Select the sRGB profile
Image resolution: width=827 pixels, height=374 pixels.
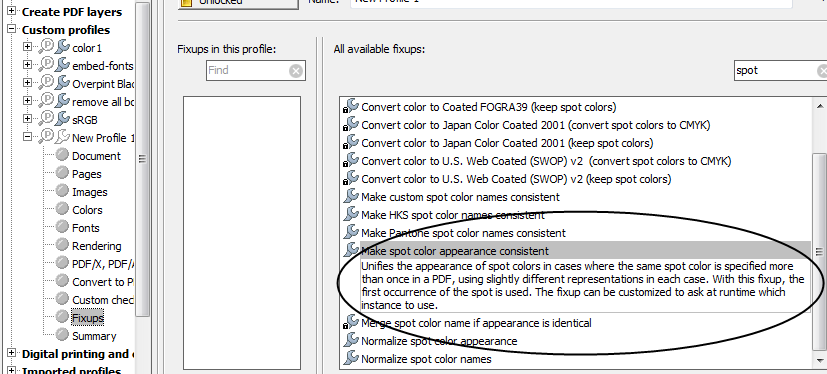[85, 120]
